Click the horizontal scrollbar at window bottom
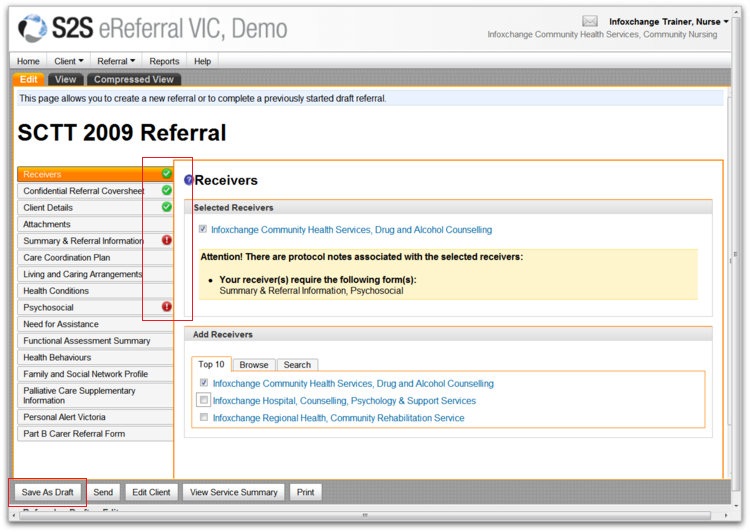Screen dimensions: 750x532 tap(364, 515)
